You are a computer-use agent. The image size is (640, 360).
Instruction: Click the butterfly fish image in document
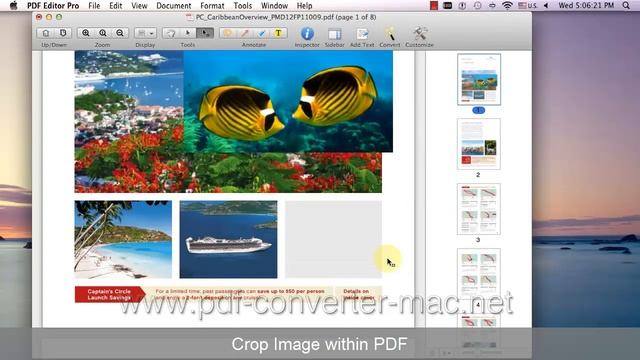tap(288, 101)
